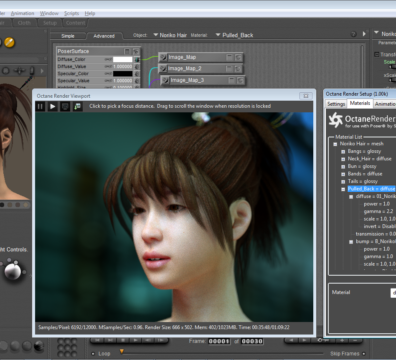Click Diffuse_Color white swatch
This screenshot has height=360, width=396.
click(123, 59)
